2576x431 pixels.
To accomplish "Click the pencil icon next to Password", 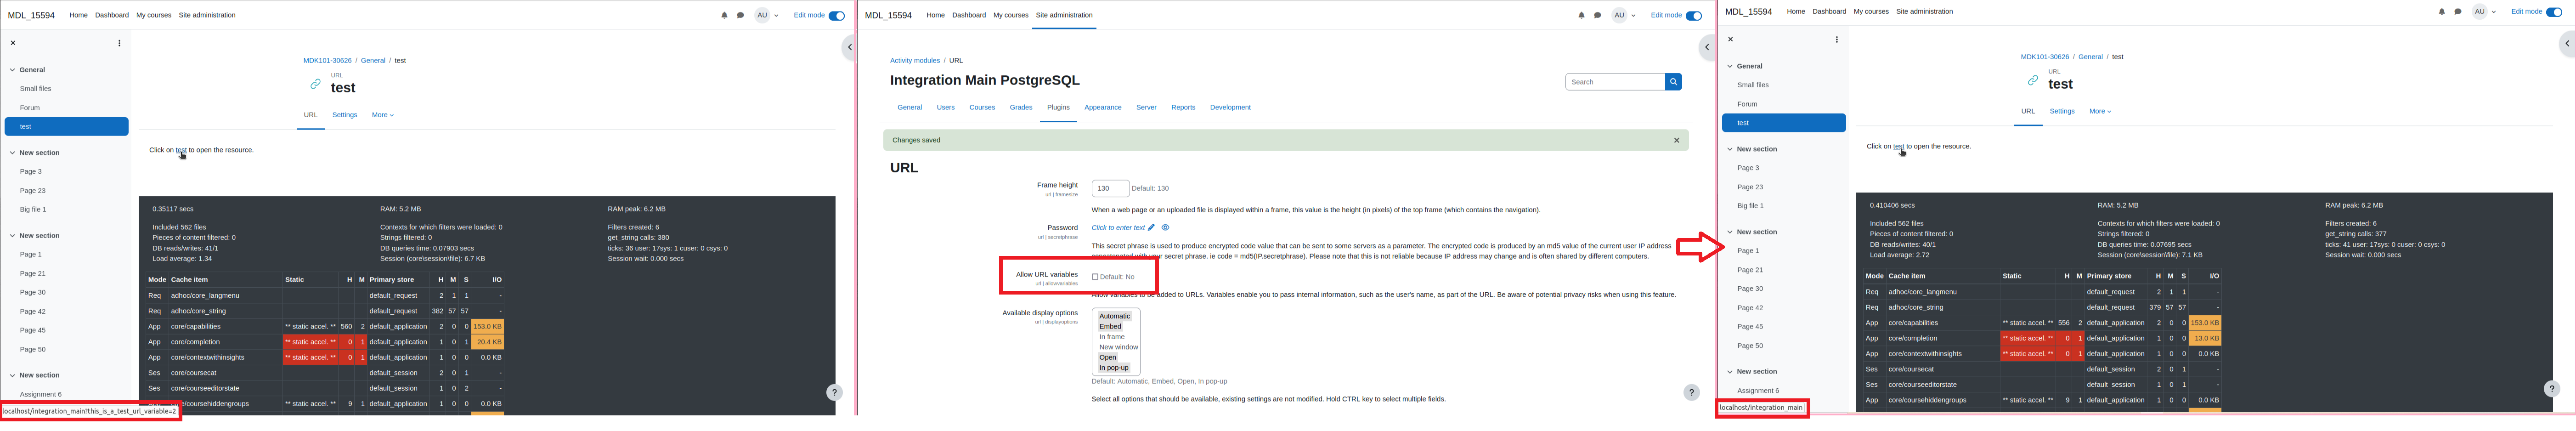I will click(1151, 228).
